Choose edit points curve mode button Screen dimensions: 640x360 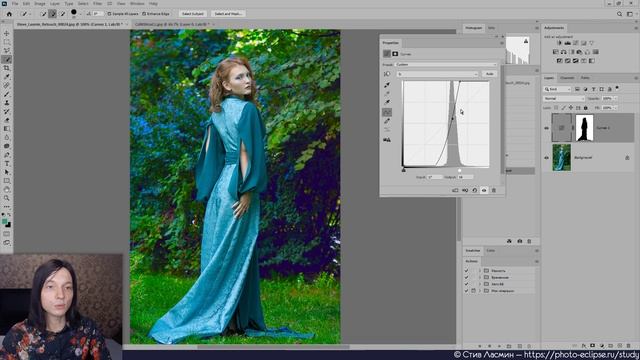387,112
